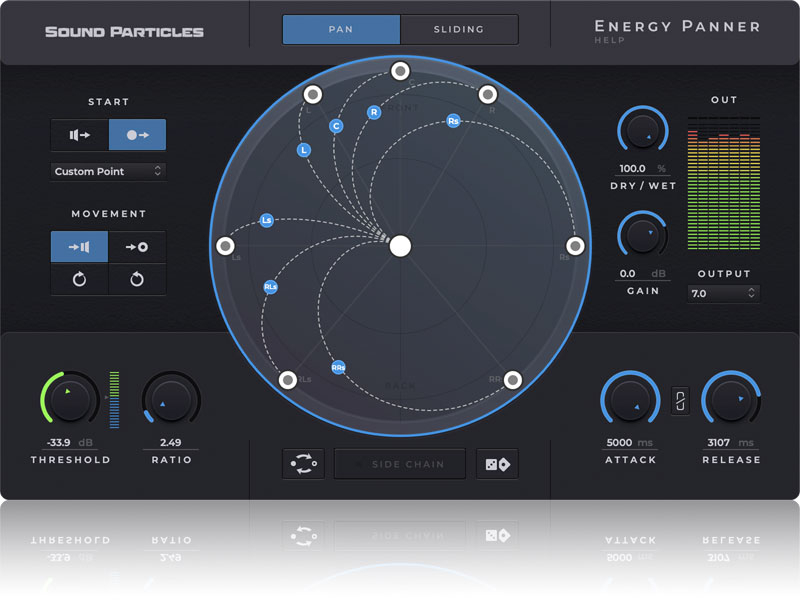The image size is (800, 600).
Task: Open the Help link
Action: (608, 41)
